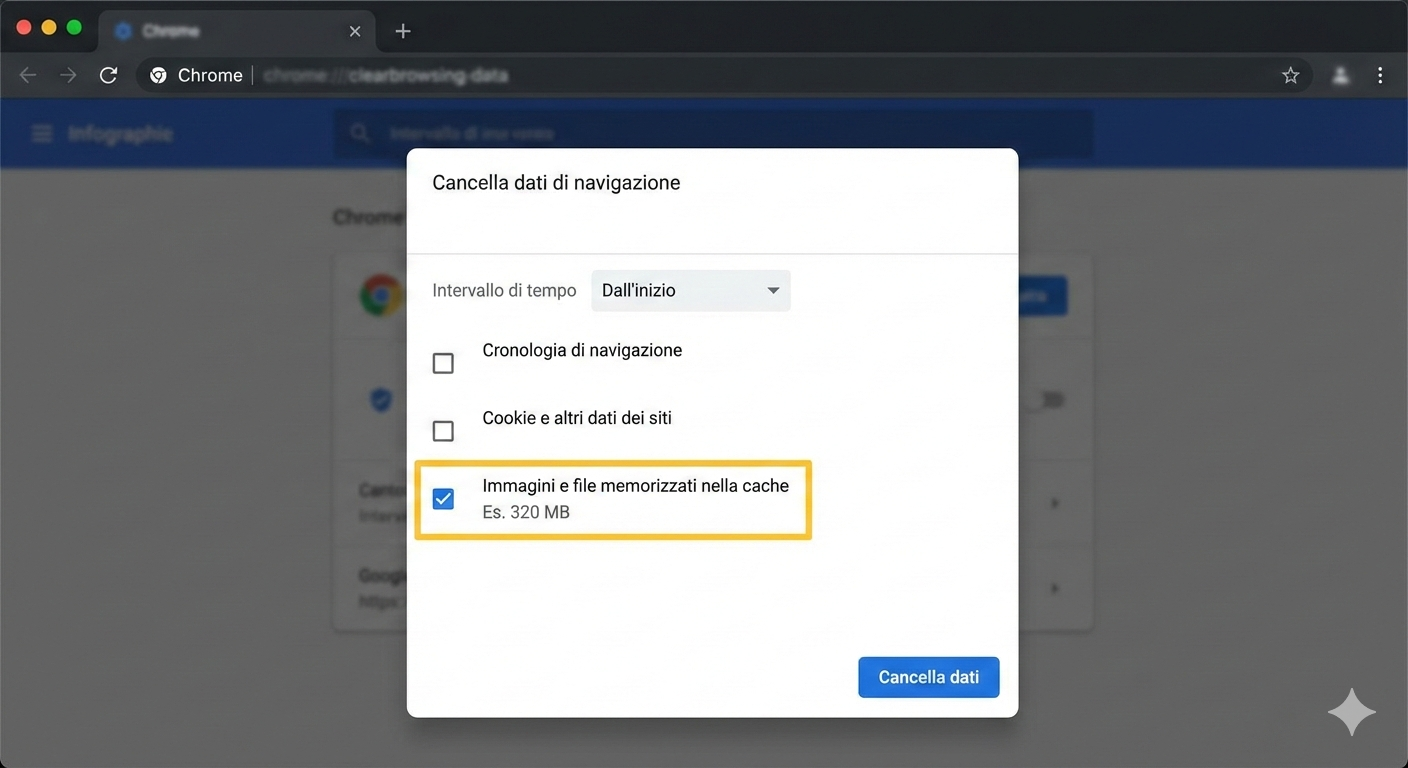1408x768 pixels.
Task: Enable Cronologia di navigazione checkbox
Action: (x=443, y=363)
